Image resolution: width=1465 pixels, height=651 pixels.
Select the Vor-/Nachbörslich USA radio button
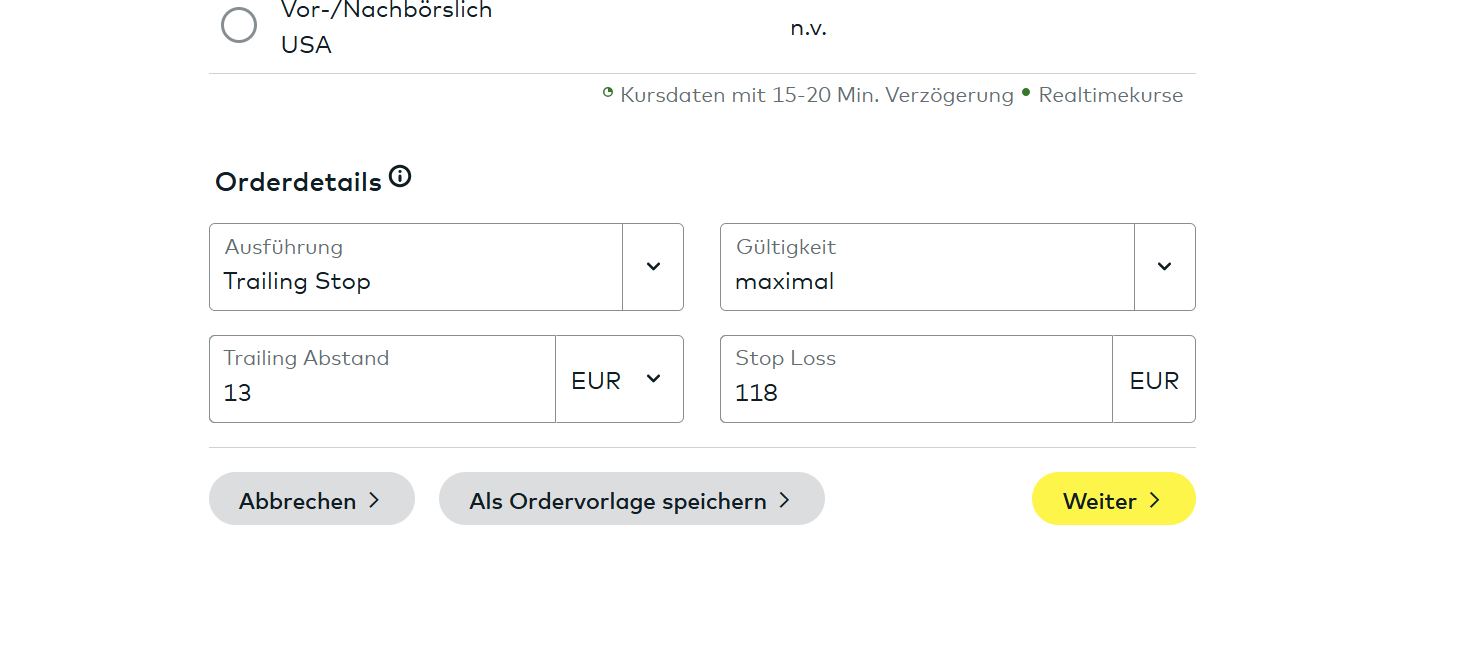tap(239, 26)
